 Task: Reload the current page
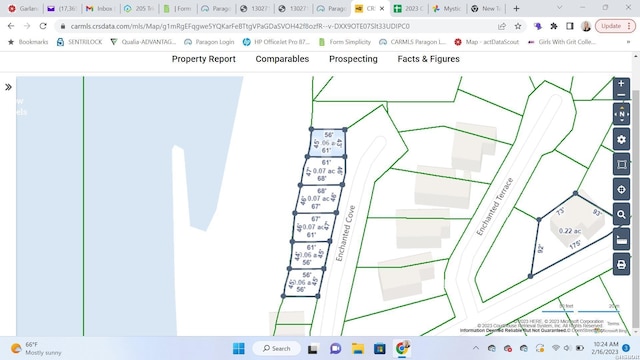point(43,26)
